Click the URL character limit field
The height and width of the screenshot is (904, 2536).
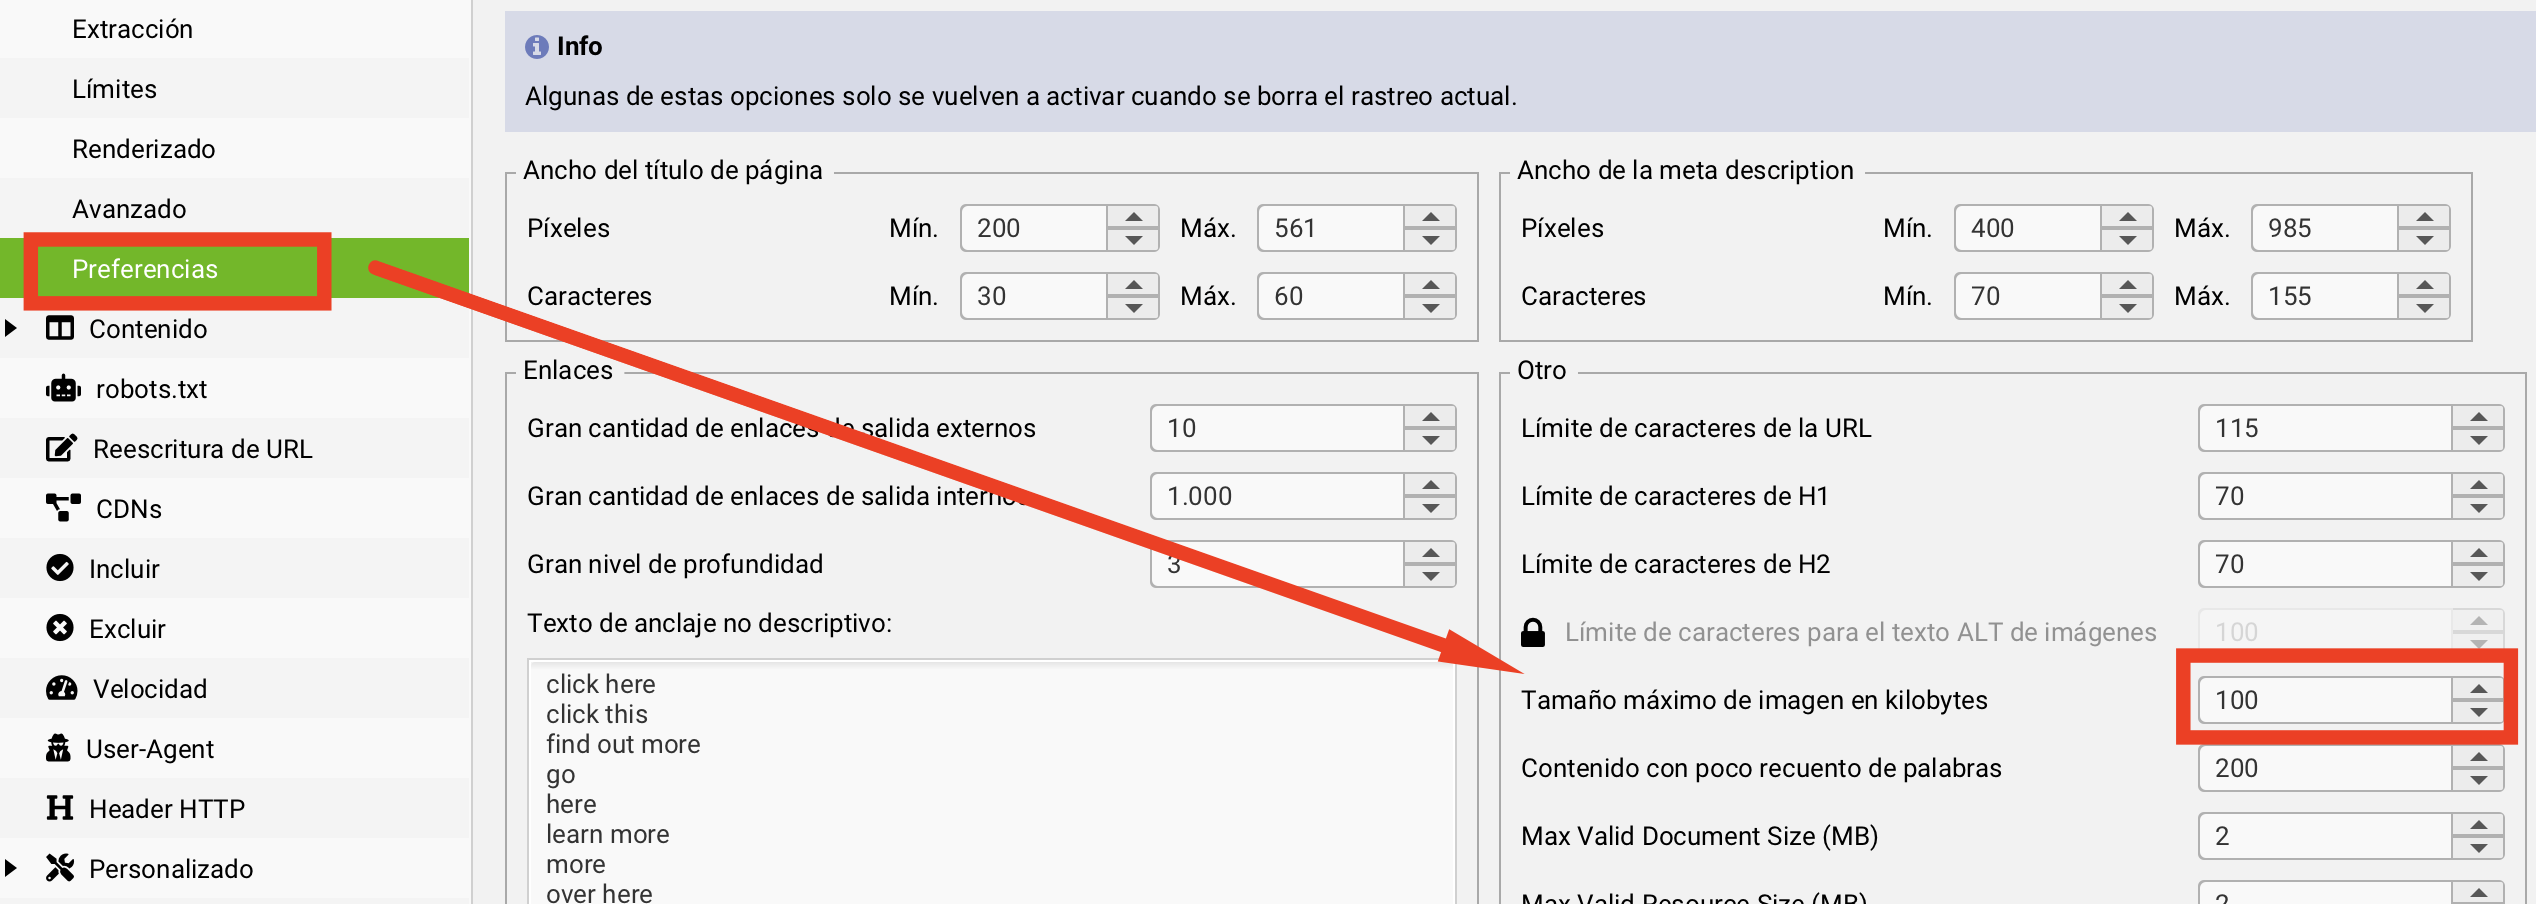2322,428
